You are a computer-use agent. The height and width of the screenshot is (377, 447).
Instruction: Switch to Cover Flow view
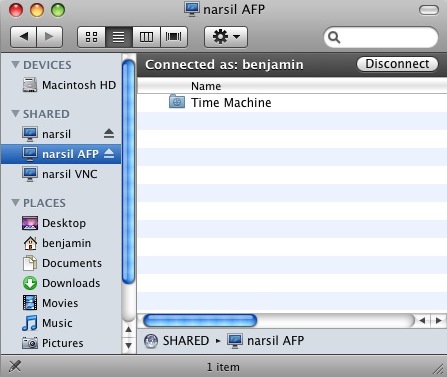pyautogui.click(x=174, y=37)
